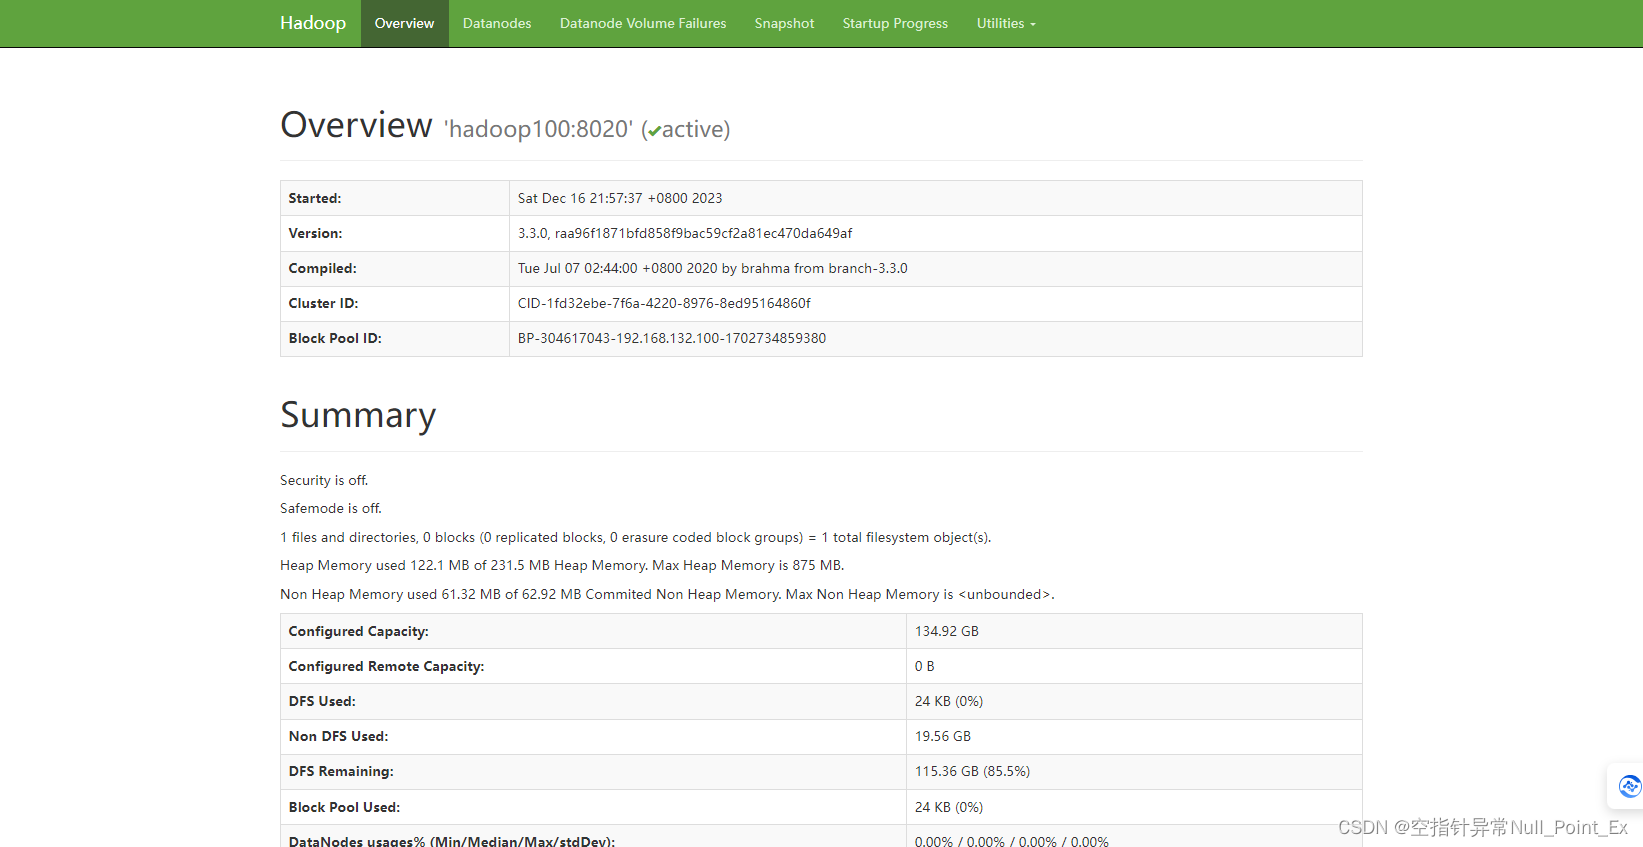Go to the Snapshot tab
1643x847 pixels.
pyautogui.click(x=784, y=23)
